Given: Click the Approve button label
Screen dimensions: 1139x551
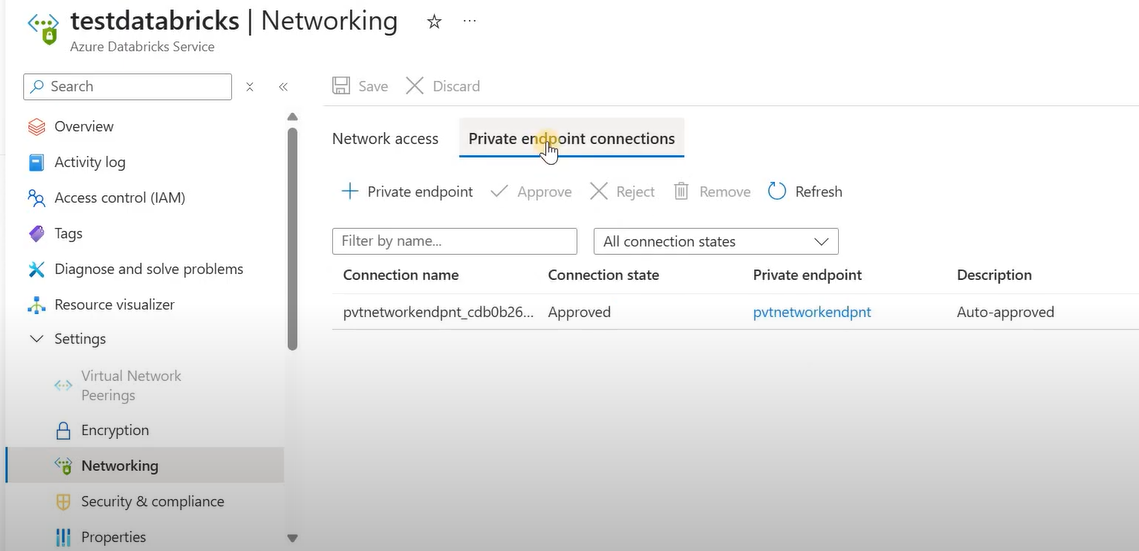Looking at the screenshot, I should coord(544,192).
